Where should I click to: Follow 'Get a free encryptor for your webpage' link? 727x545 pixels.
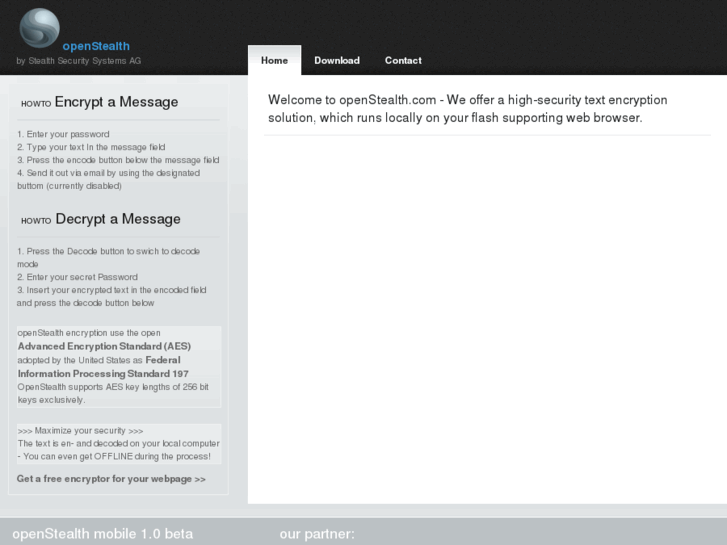111,479
